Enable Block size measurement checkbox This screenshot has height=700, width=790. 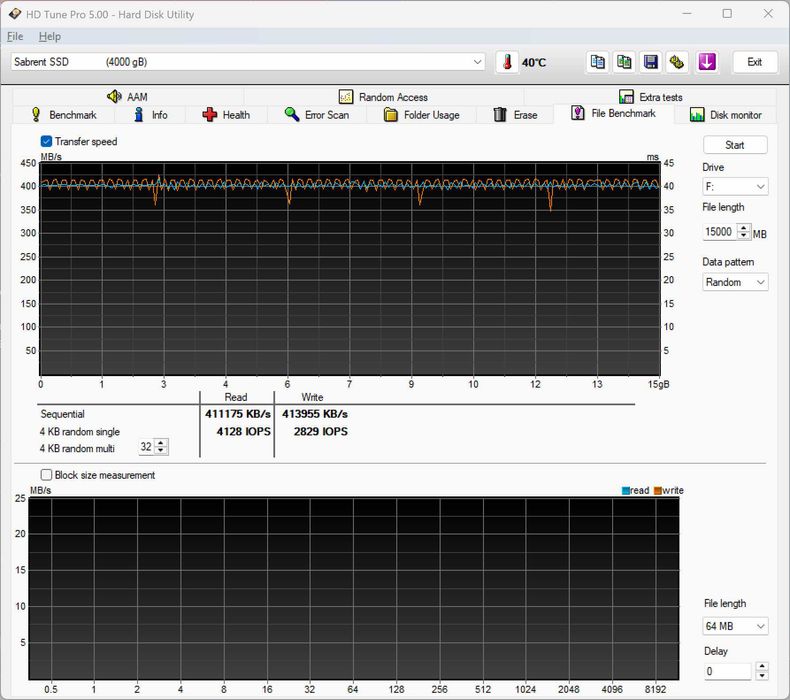tap(46, 475)
